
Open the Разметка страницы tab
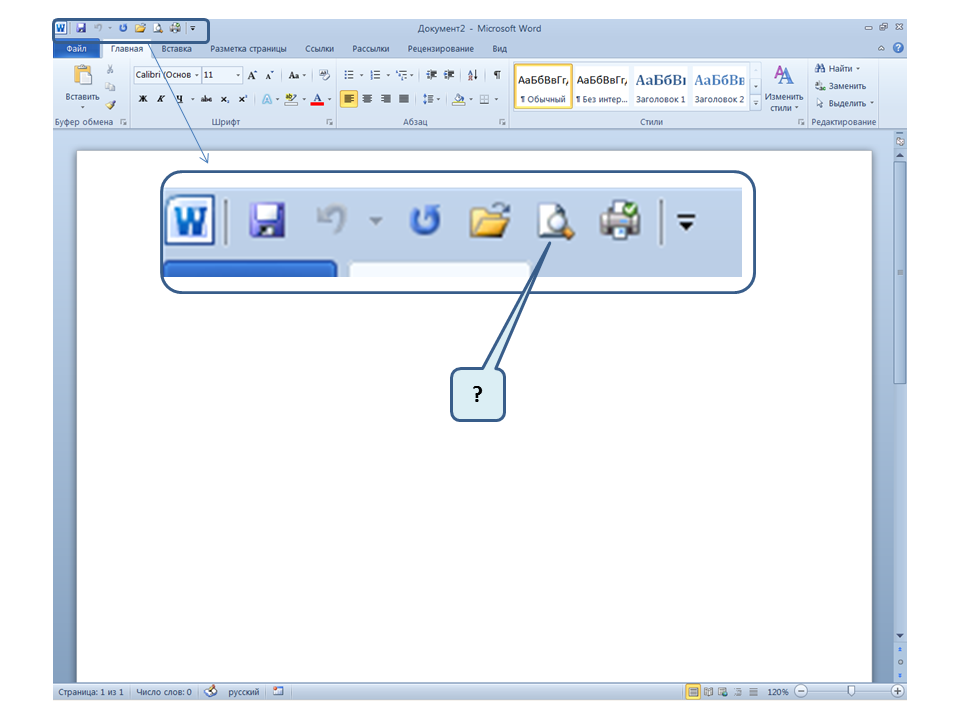pos(248,48)
